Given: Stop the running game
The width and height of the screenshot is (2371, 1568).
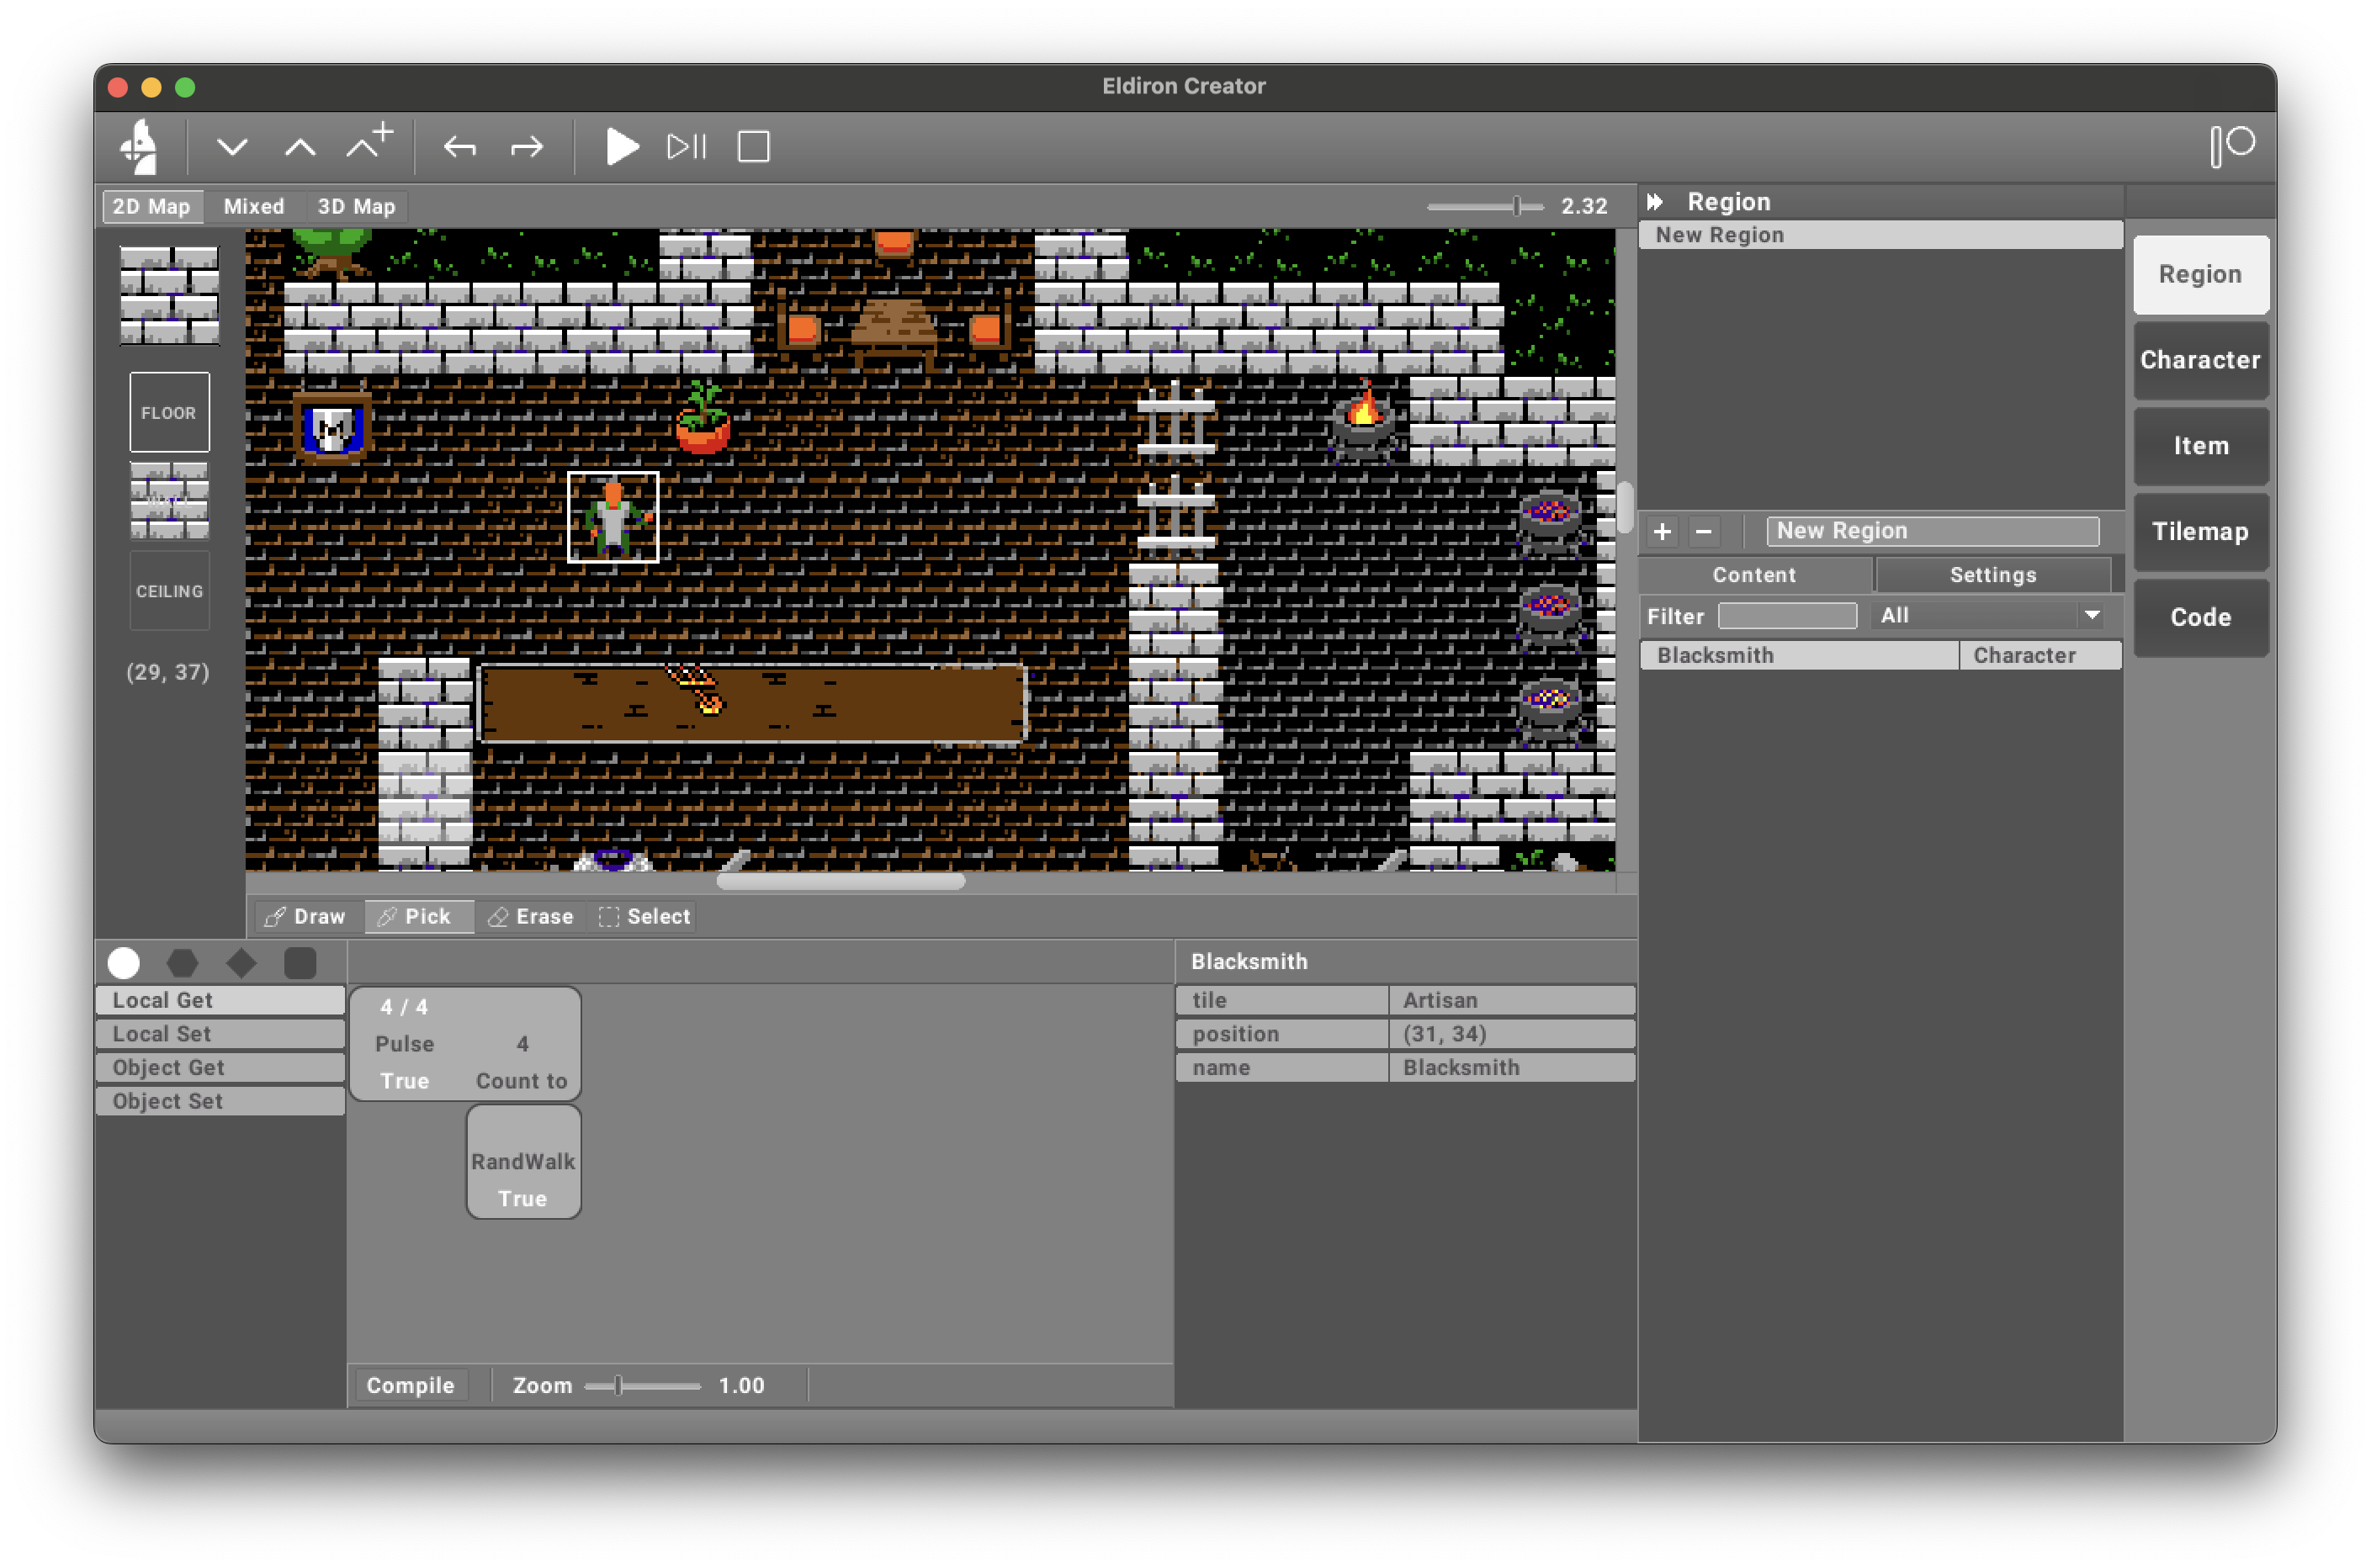Looking at the screenshot, I should pos(754,146).
